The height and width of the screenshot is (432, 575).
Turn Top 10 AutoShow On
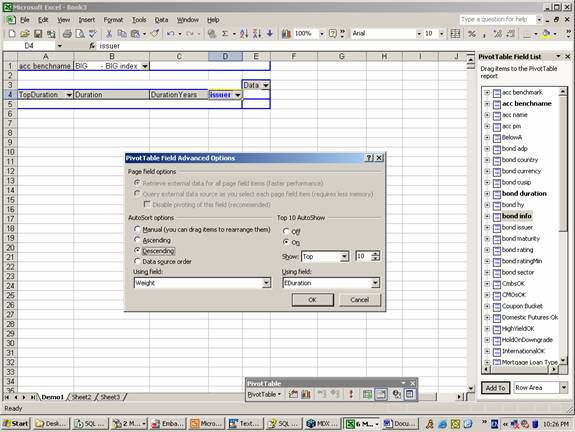[x=286, y=242]
